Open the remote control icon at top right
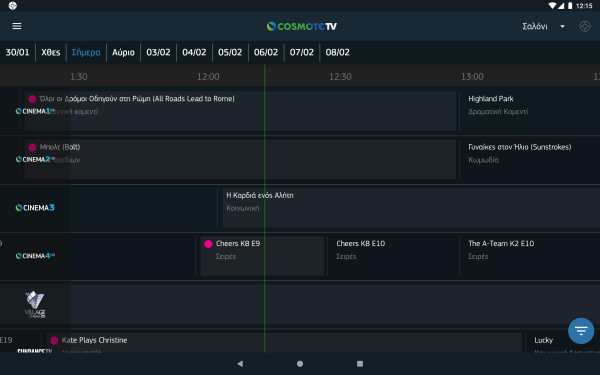The image size is (600, 375). 584,26
